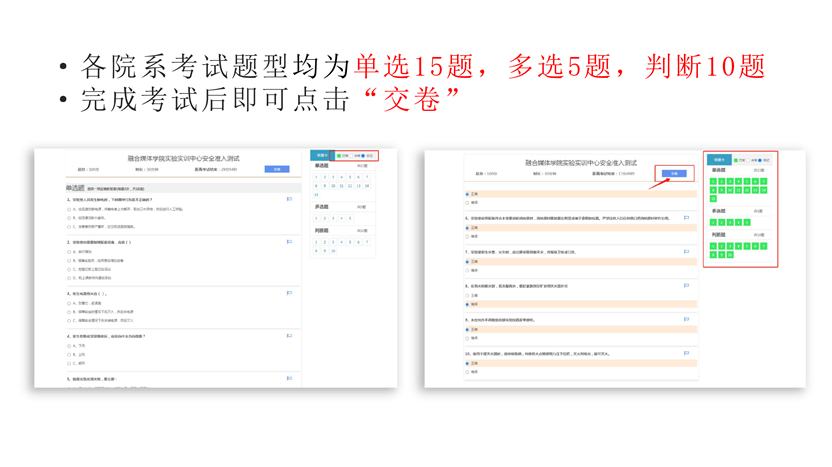Click the flag icon next to question 8
The image size is (832, 467).
686,286
